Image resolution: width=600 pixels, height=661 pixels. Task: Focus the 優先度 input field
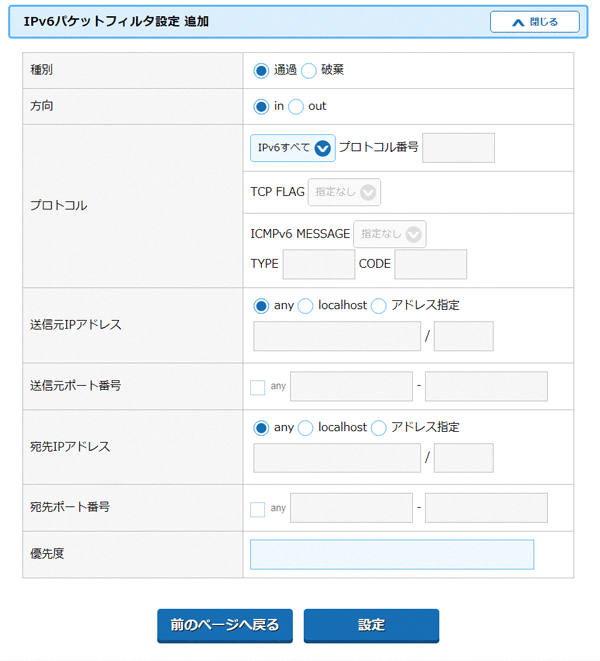392,554
